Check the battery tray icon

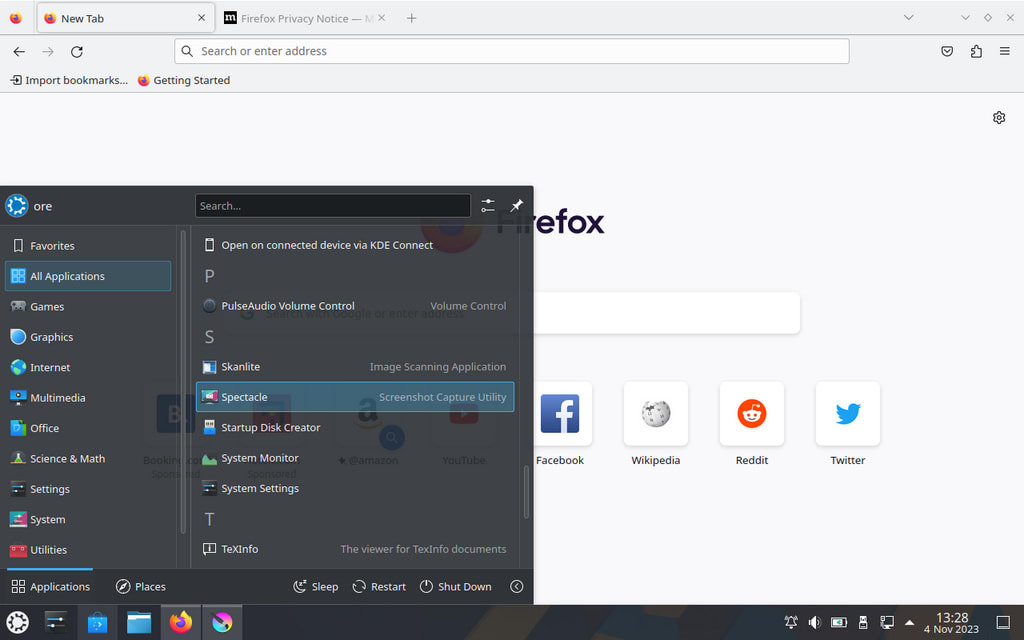(x=839, y=622)
